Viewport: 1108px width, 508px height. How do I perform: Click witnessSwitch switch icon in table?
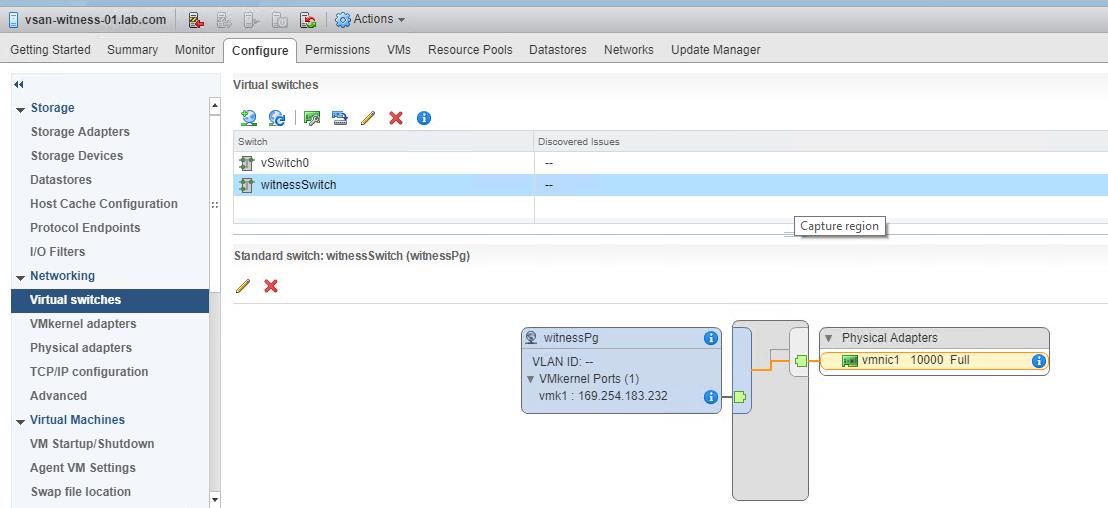246,186
